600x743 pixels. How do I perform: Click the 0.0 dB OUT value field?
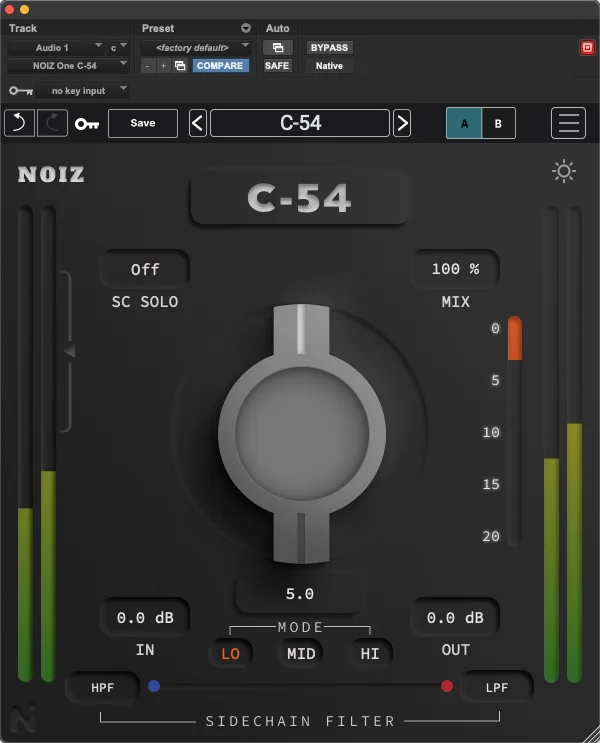point(455,617)
